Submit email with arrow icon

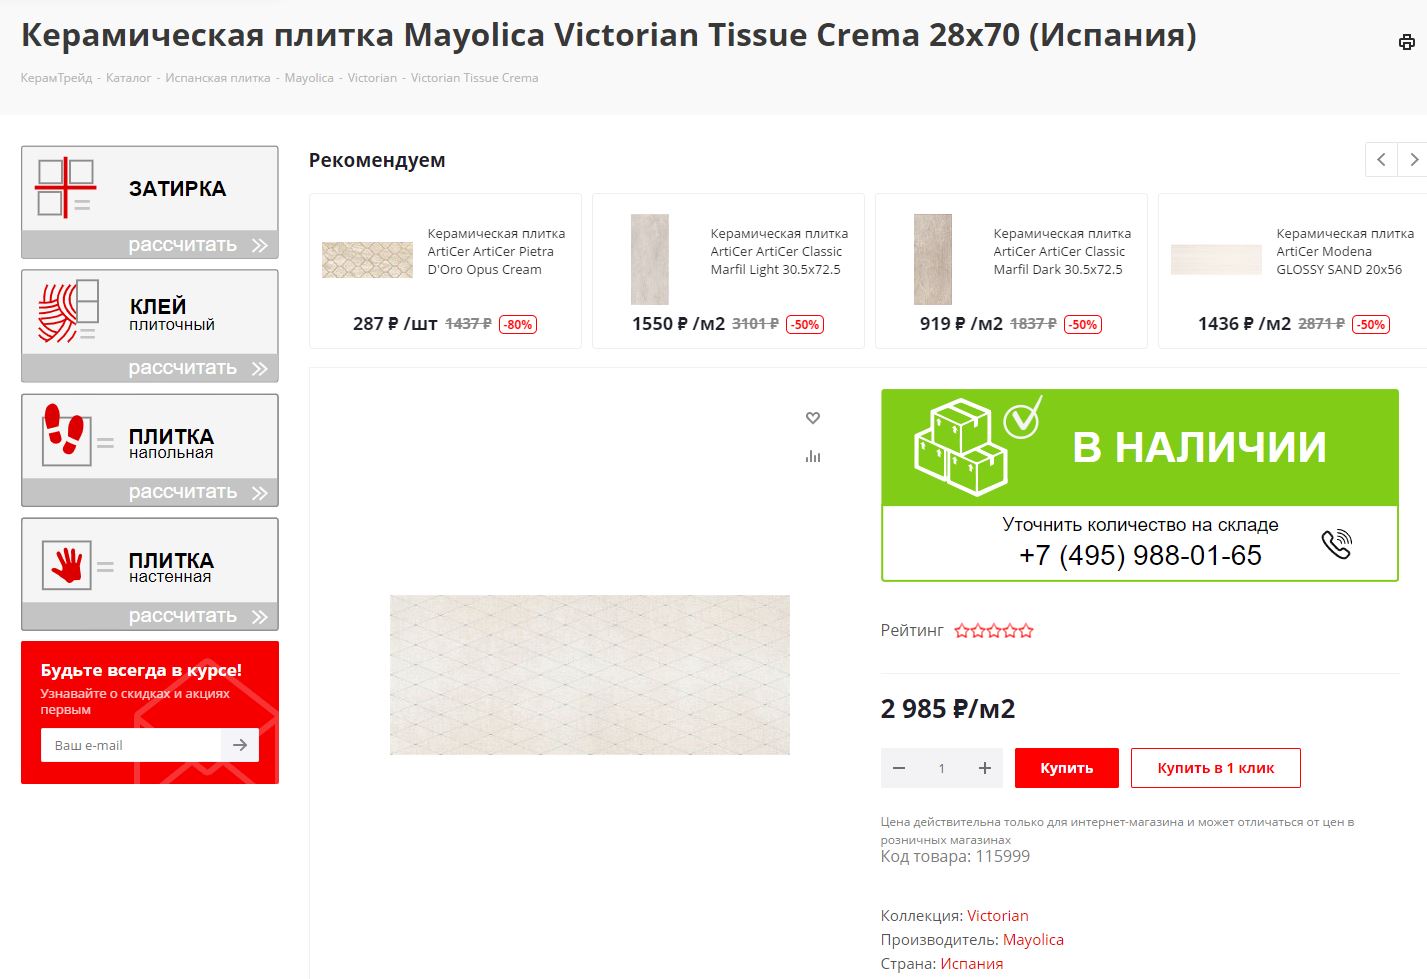[240, 745]
